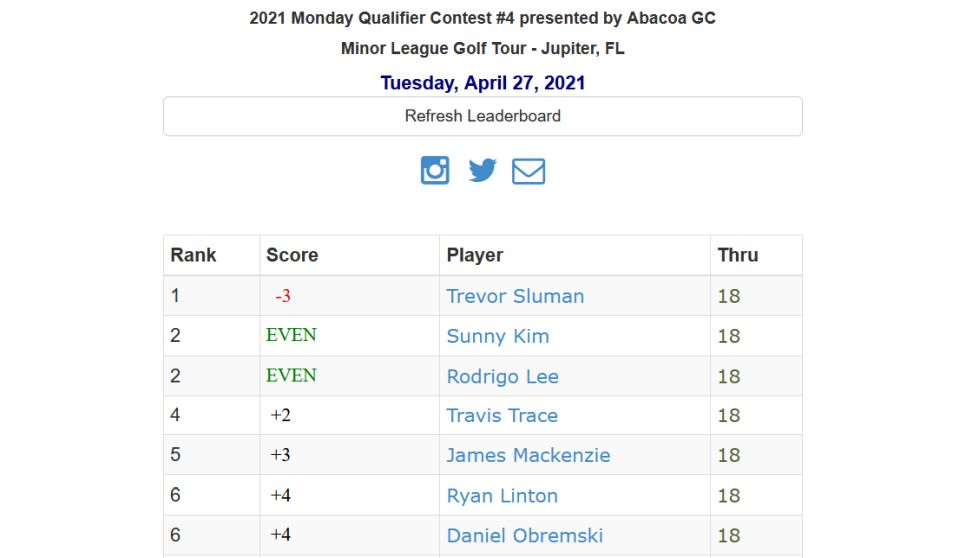Click the email envelope icon

(529, 172)
